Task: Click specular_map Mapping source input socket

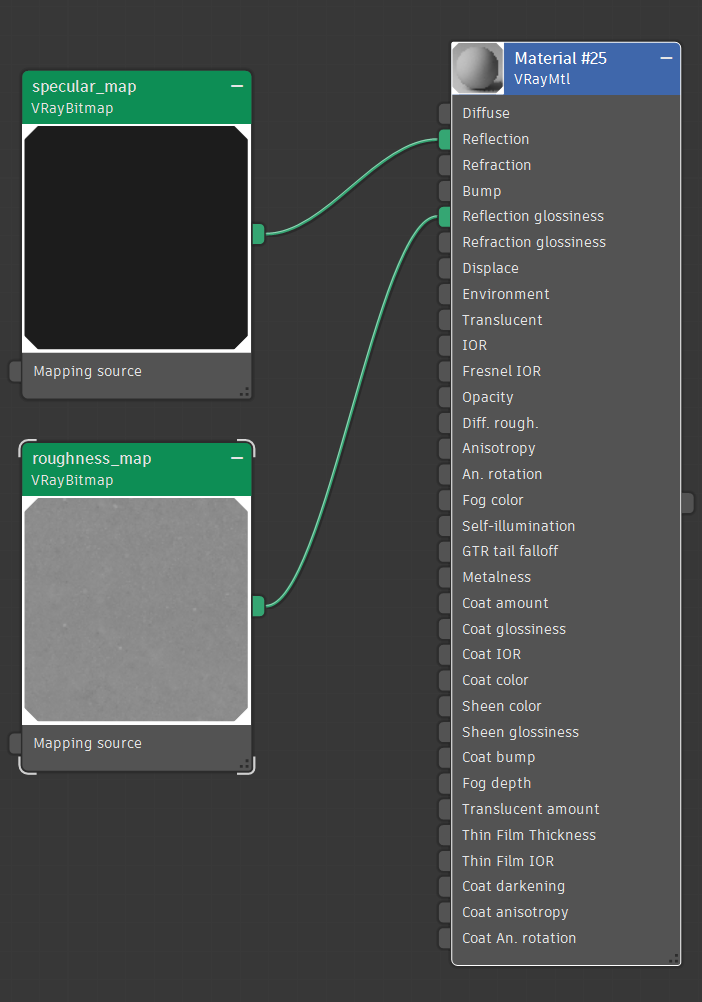Action: pos(15,371)
